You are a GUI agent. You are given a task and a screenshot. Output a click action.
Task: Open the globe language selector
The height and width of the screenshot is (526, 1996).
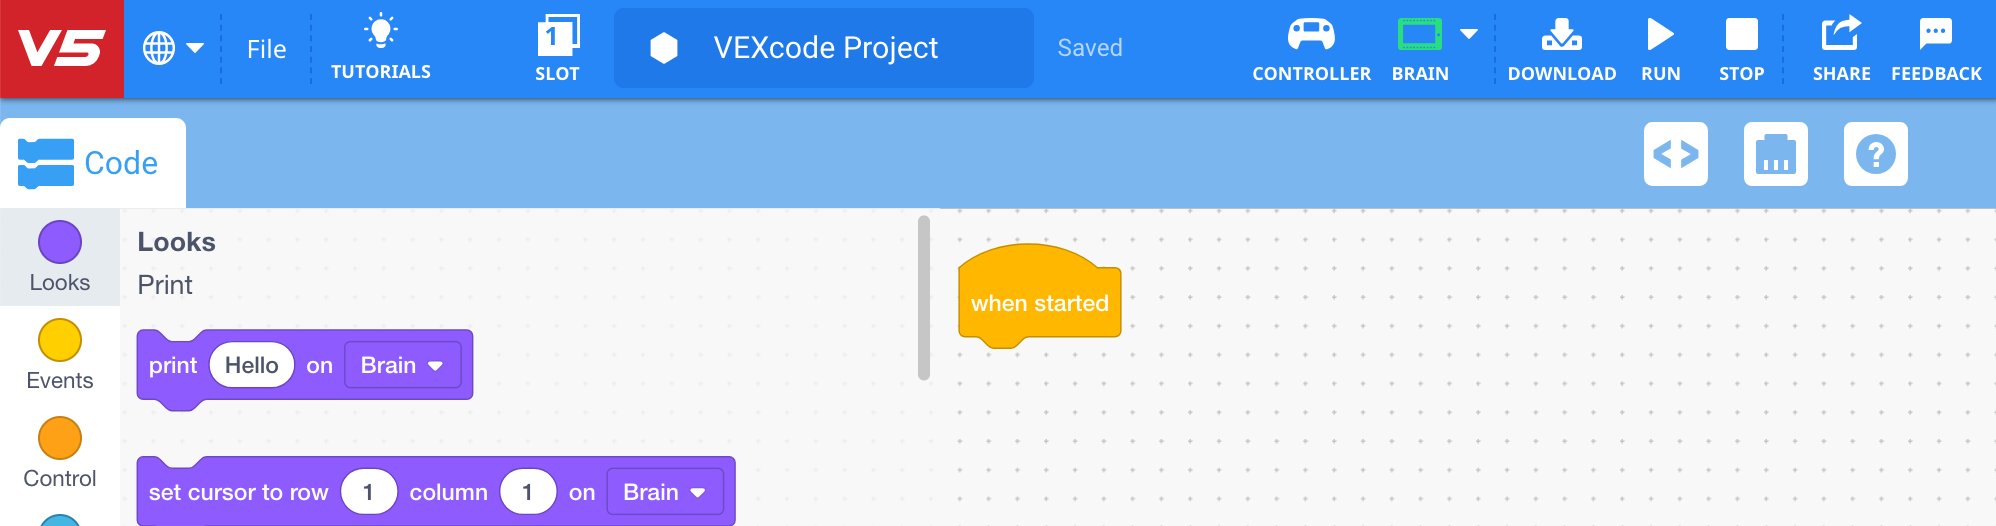tap(172, 48)
